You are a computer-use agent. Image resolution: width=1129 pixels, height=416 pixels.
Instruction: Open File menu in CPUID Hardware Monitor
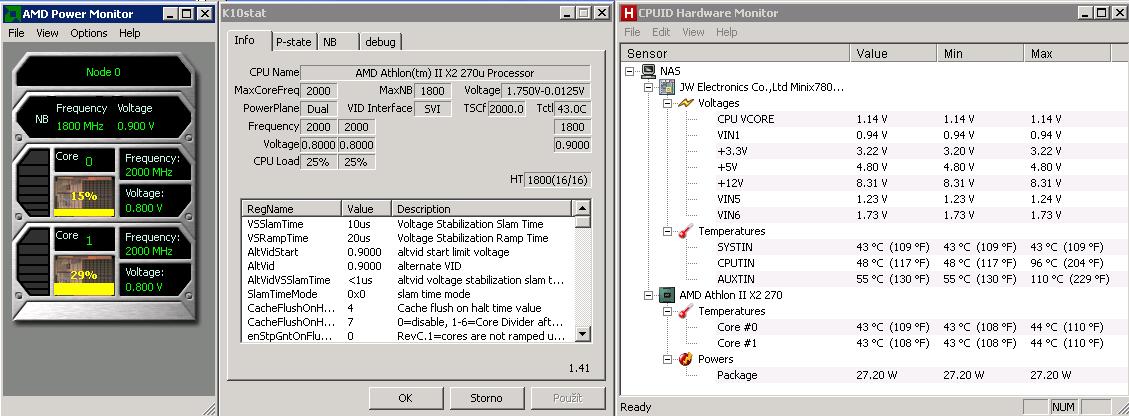[632, 32]
